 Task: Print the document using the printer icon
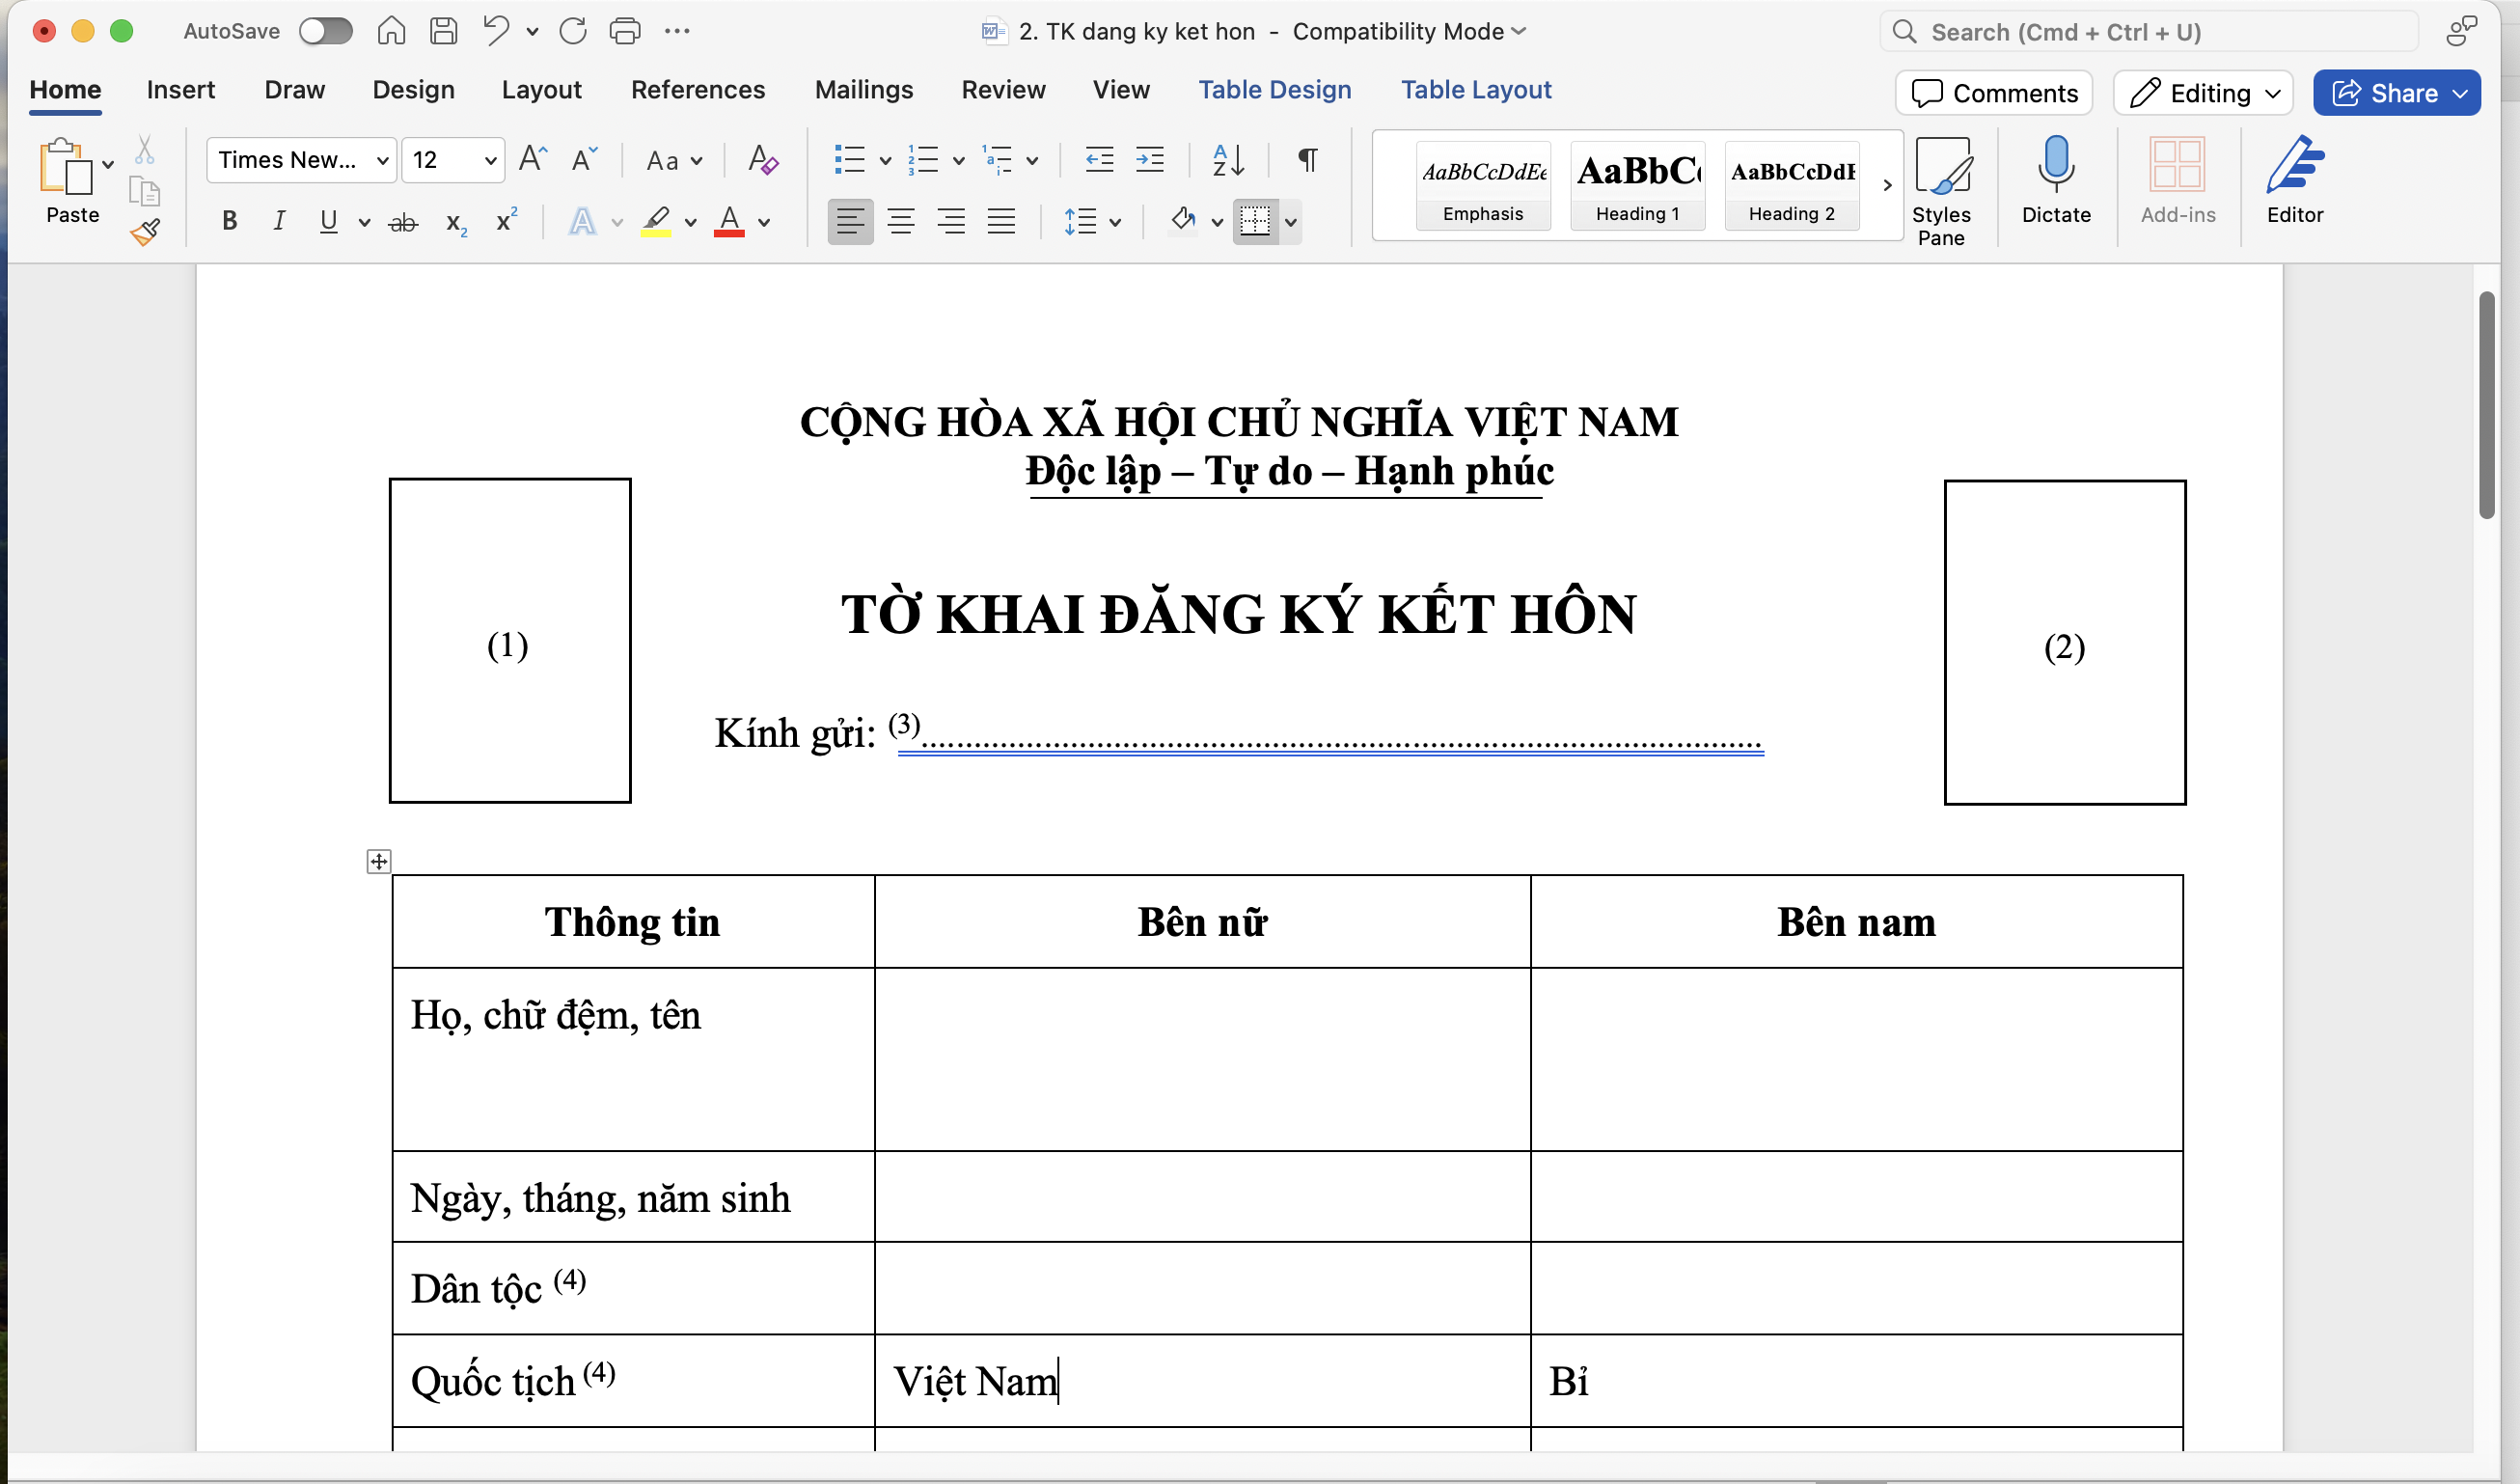625,31
